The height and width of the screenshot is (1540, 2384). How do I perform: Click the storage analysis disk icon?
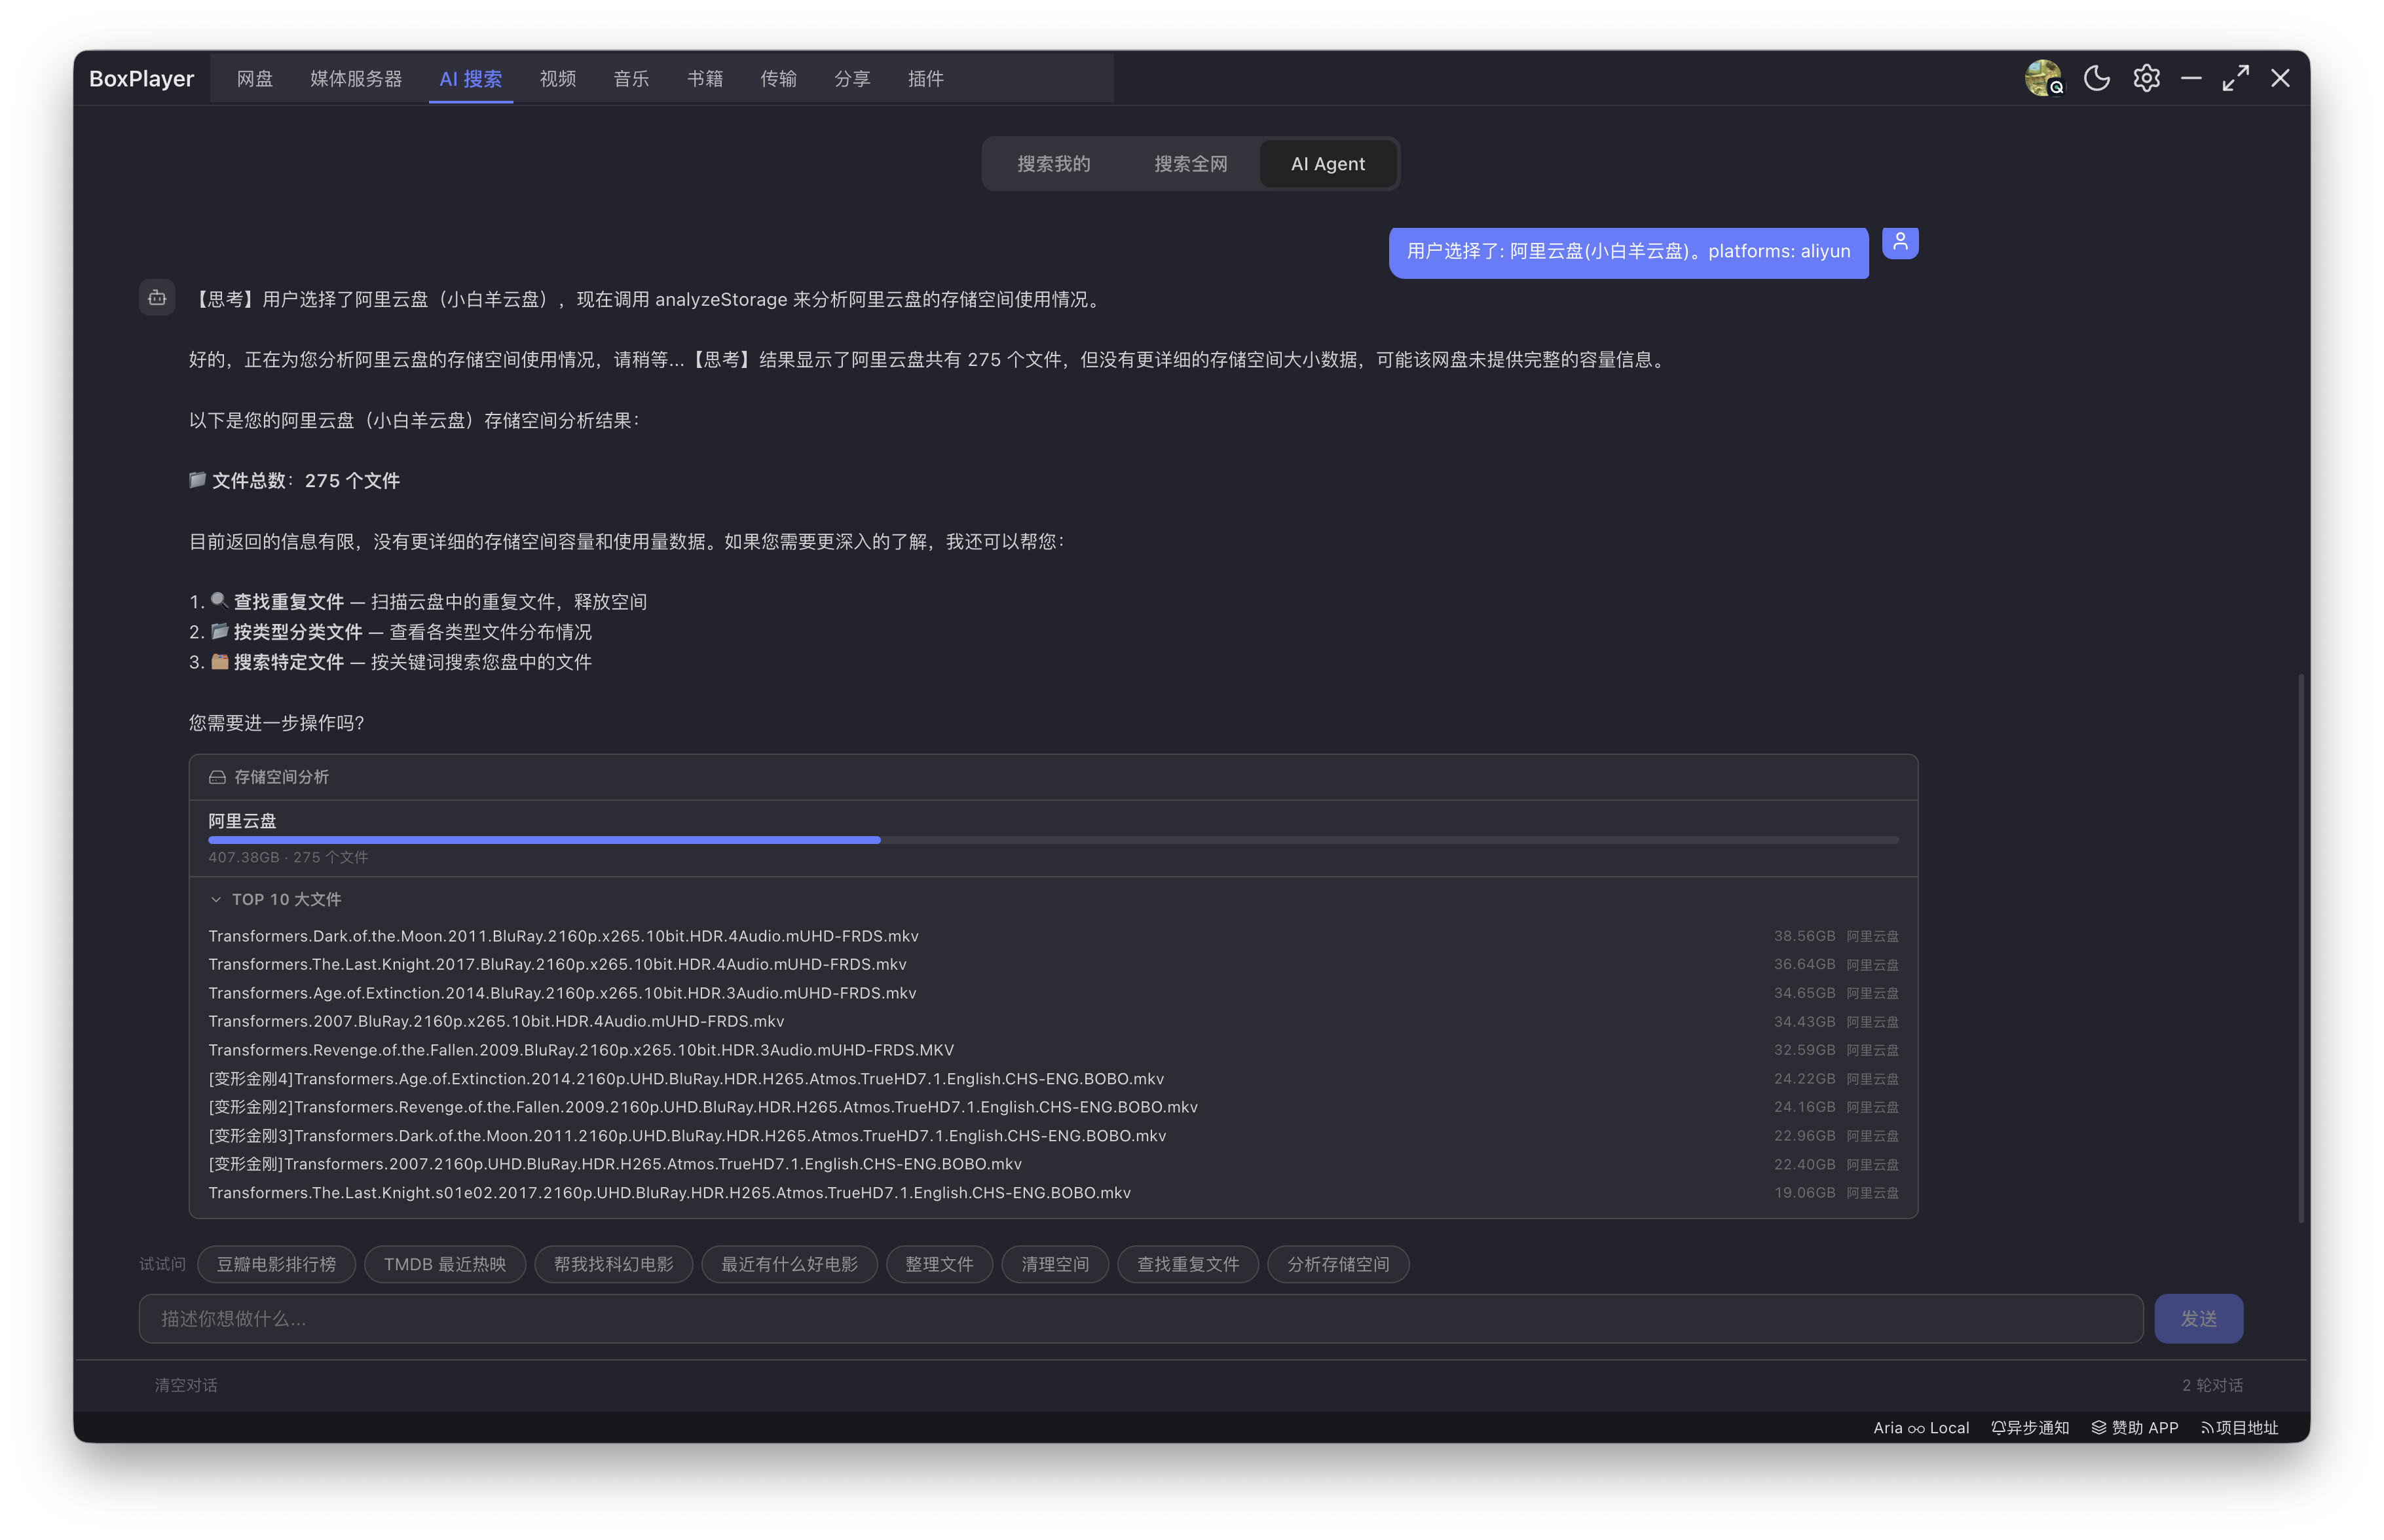point(217,777)
